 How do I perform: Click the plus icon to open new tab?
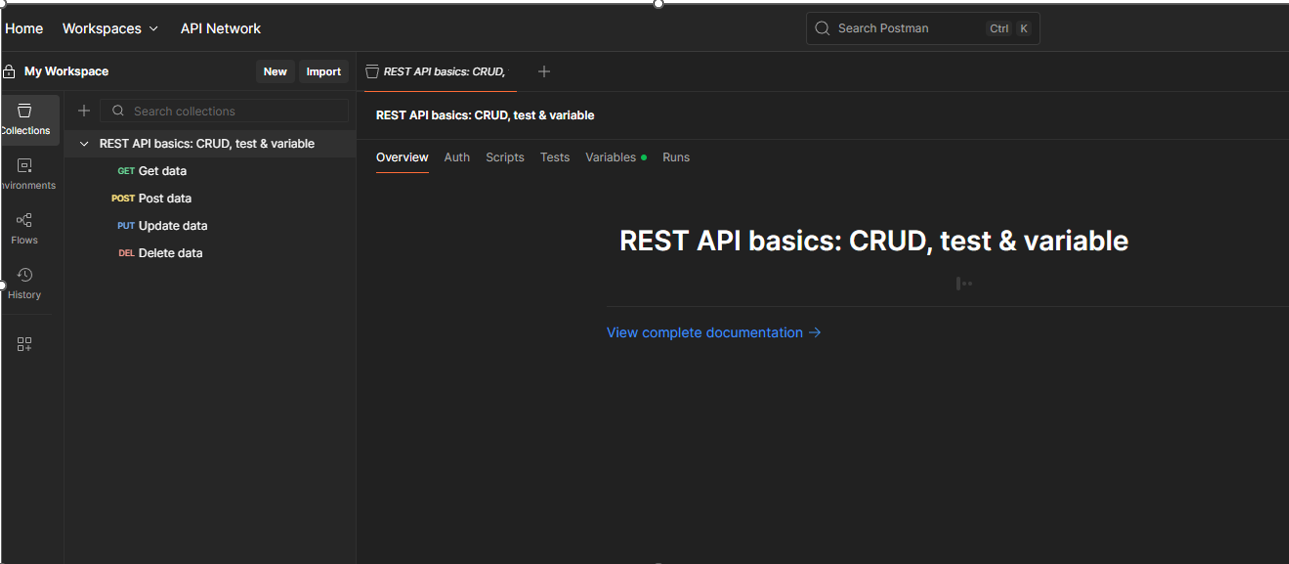tap(544, 71)
